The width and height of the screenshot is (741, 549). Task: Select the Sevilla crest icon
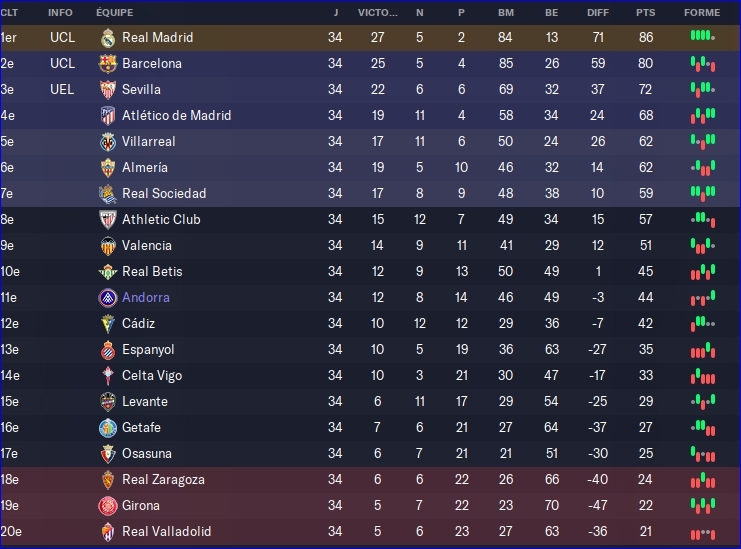pos(108,89)
